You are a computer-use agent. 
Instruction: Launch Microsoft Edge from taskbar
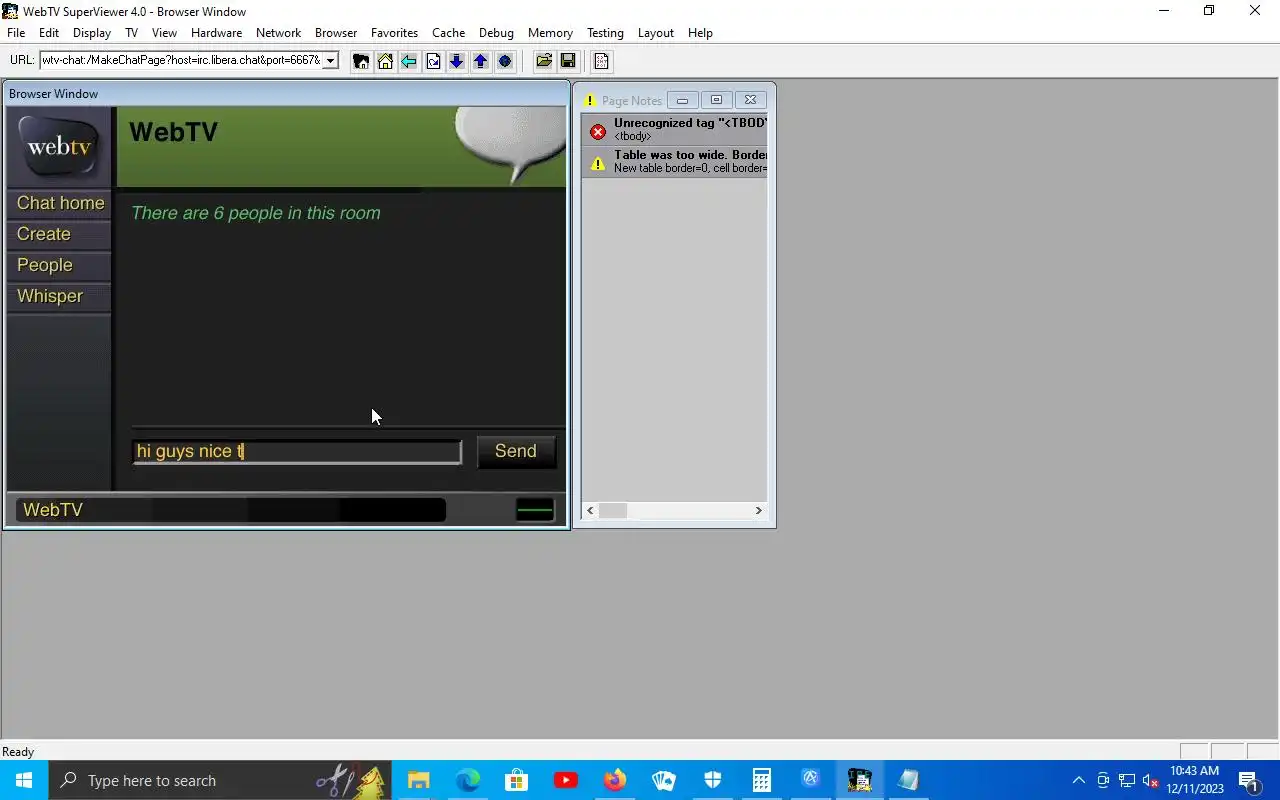tap(468, 780)
